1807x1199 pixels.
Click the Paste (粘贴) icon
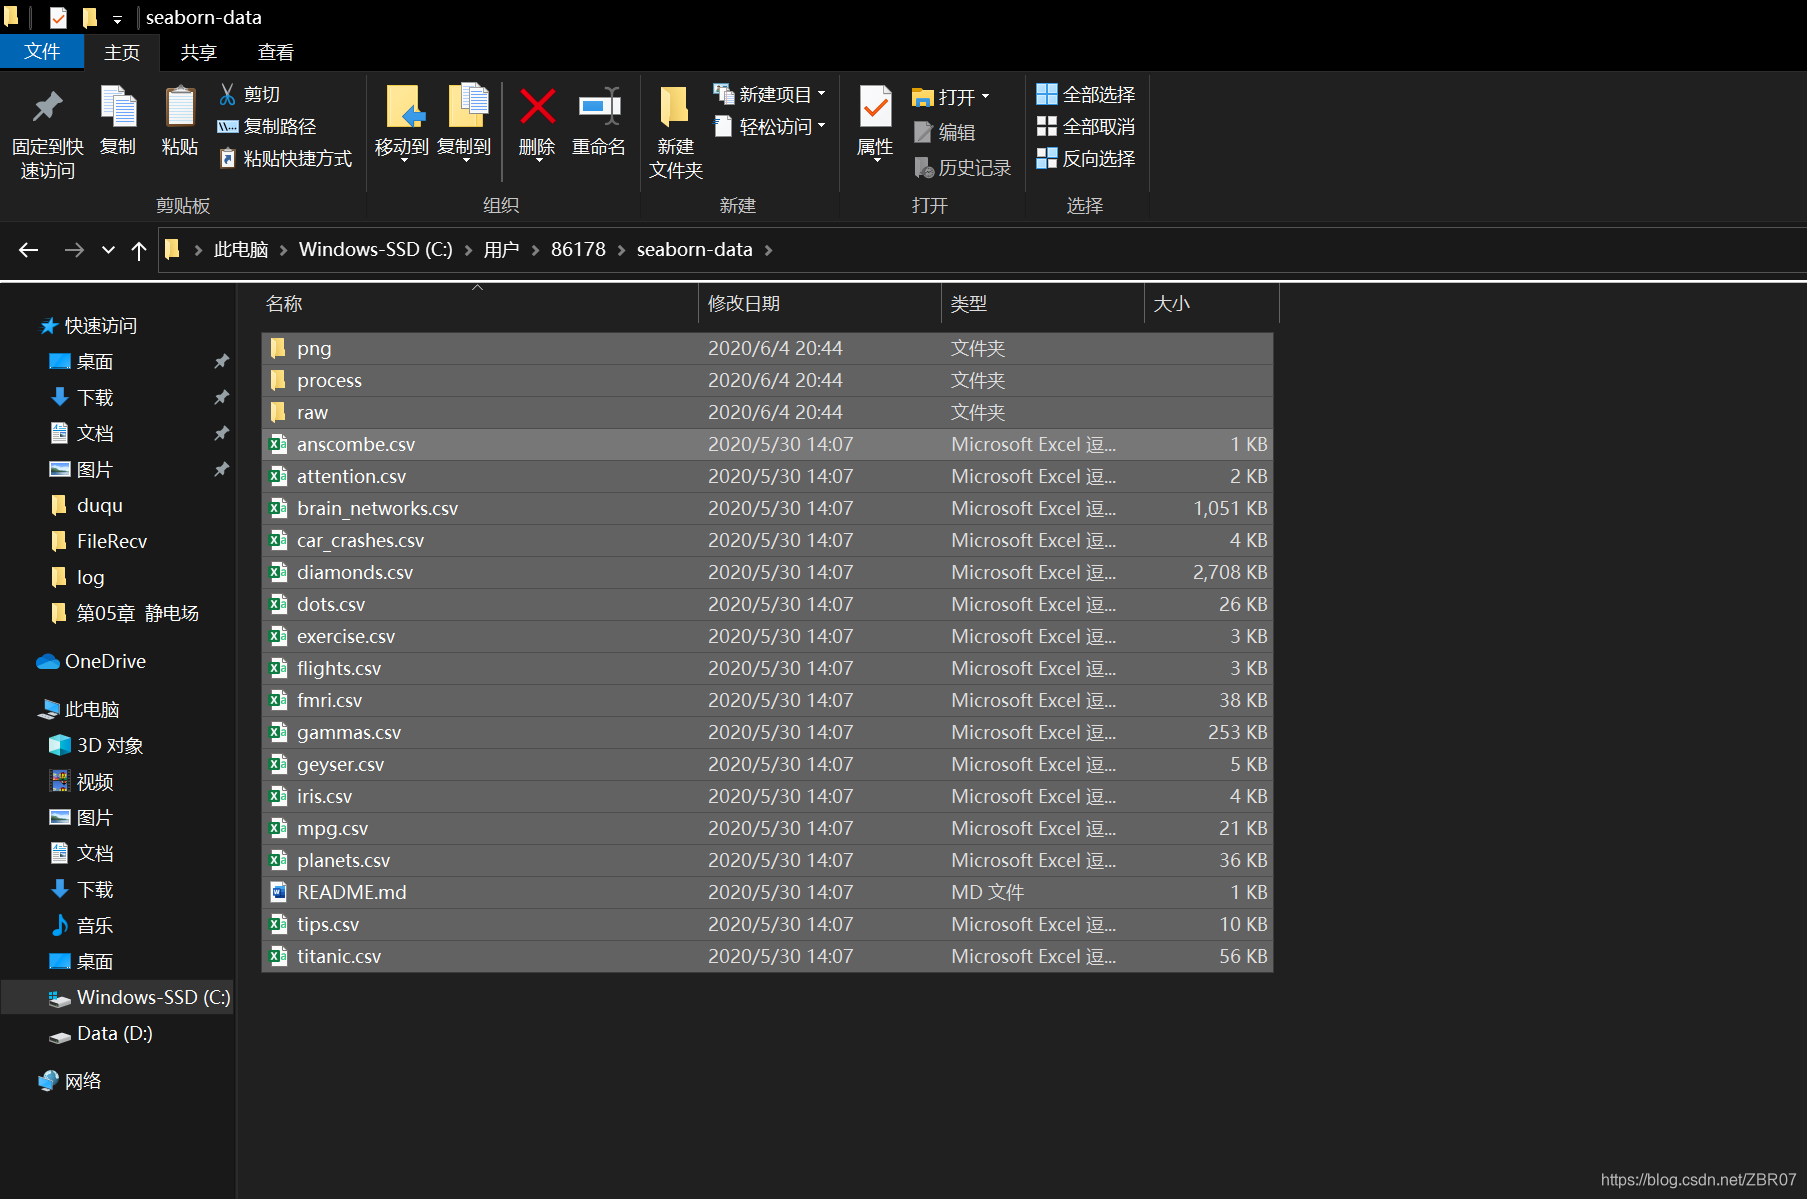[x=179, y=124]
